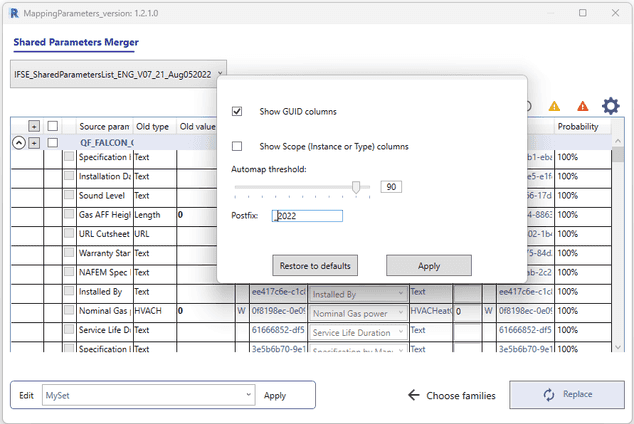Click the Edit label button

pyautogui.click(x=26, y=395)
